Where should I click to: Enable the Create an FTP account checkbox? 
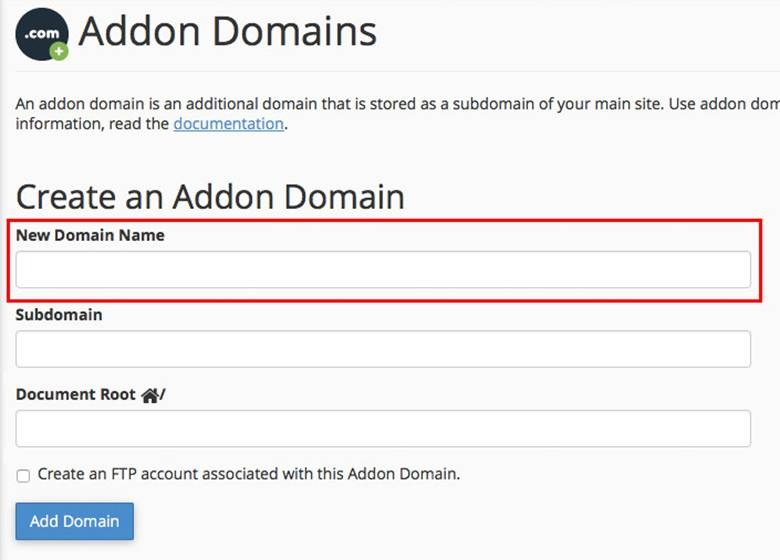click(23, 476)
